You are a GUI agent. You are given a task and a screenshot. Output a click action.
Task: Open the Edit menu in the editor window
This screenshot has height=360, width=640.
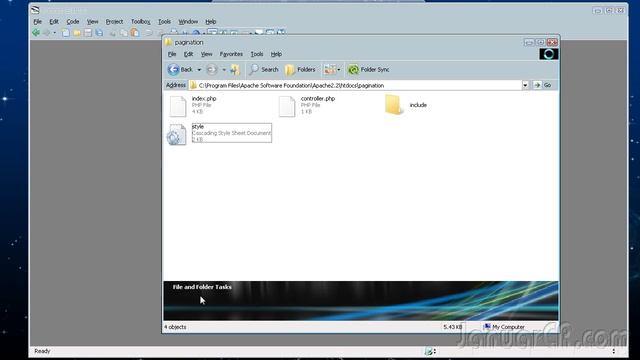point(54,22)
